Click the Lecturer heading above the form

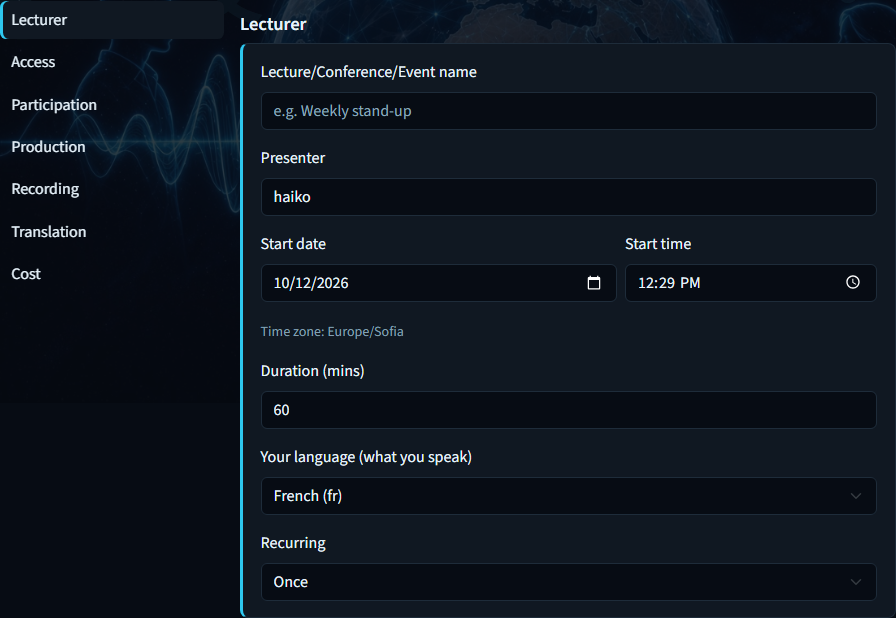click(x=273, y=24)
